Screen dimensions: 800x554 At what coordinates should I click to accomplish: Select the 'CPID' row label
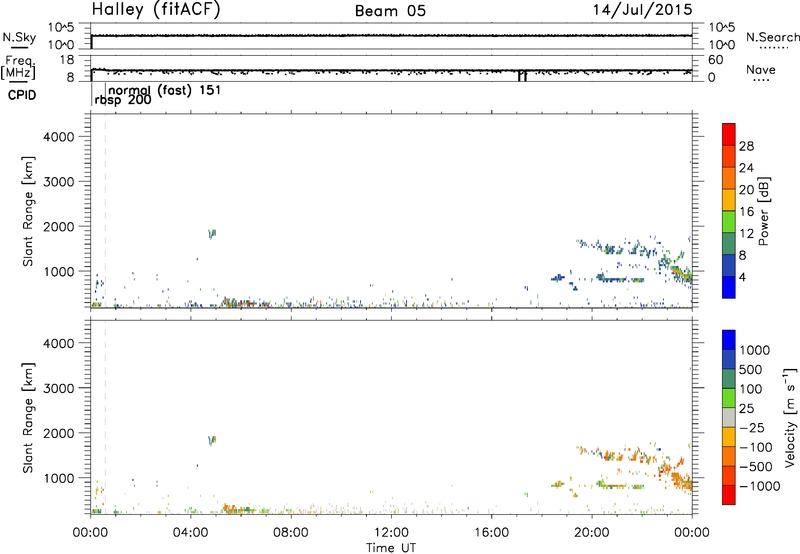coord(22,95)
